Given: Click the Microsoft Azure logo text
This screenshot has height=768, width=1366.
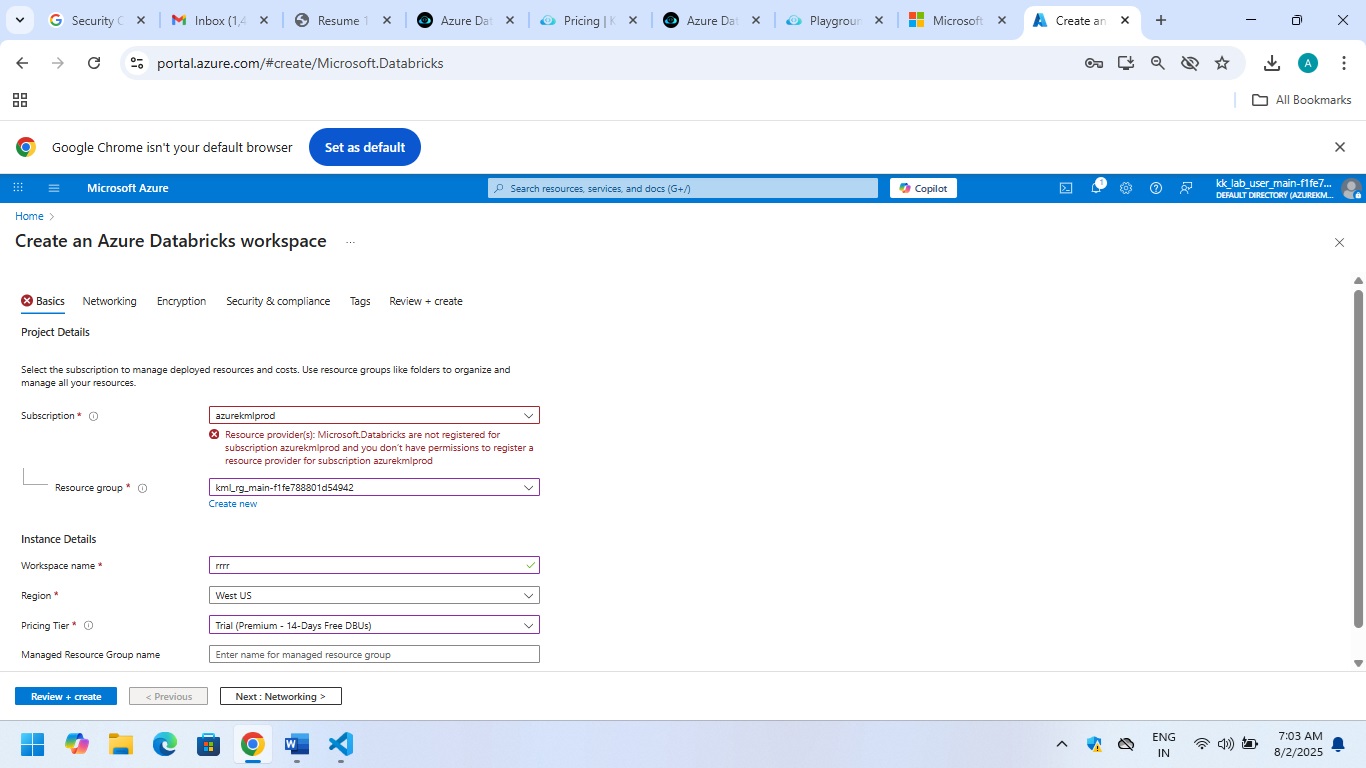Looking at the screenshot, I should 128,188.
